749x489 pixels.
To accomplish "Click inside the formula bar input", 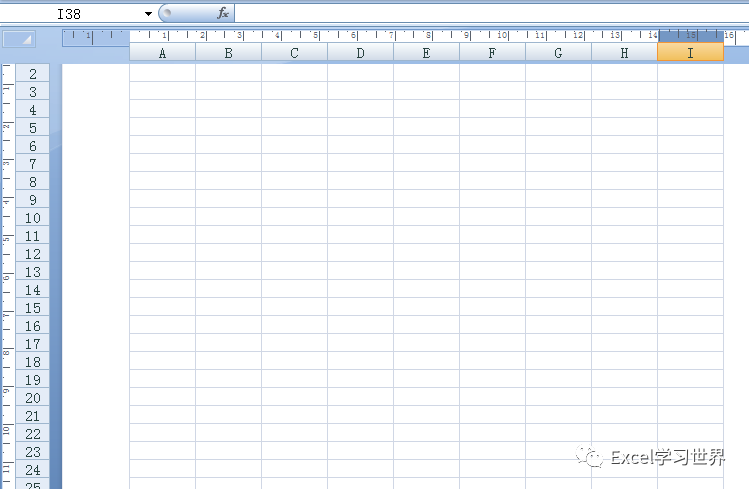I will point(480,14).
